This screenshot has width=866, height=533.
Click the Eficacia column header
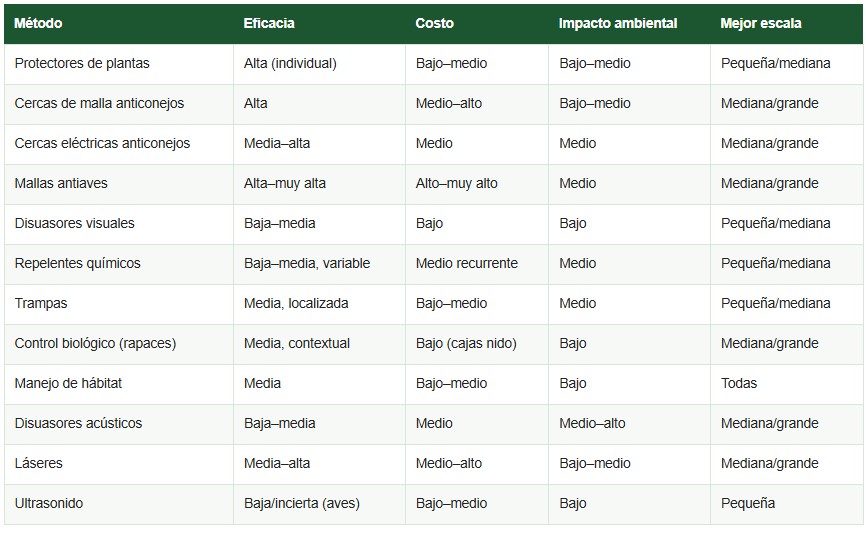319,24
